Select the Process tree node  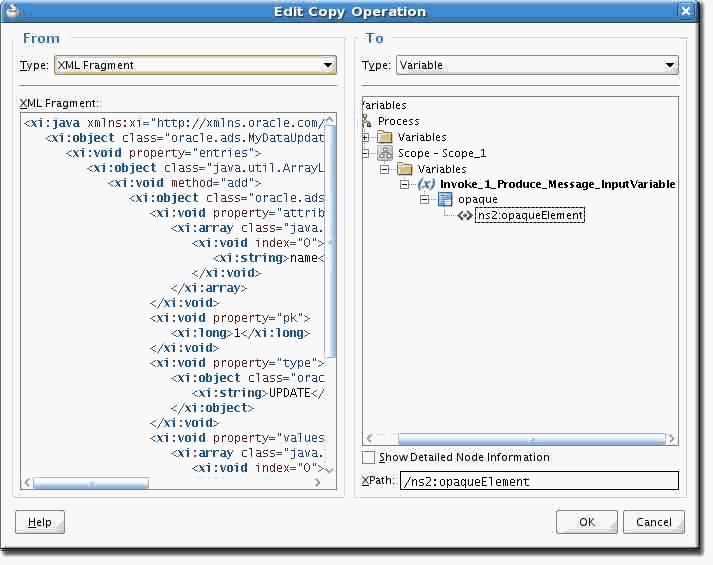[398, 121]
